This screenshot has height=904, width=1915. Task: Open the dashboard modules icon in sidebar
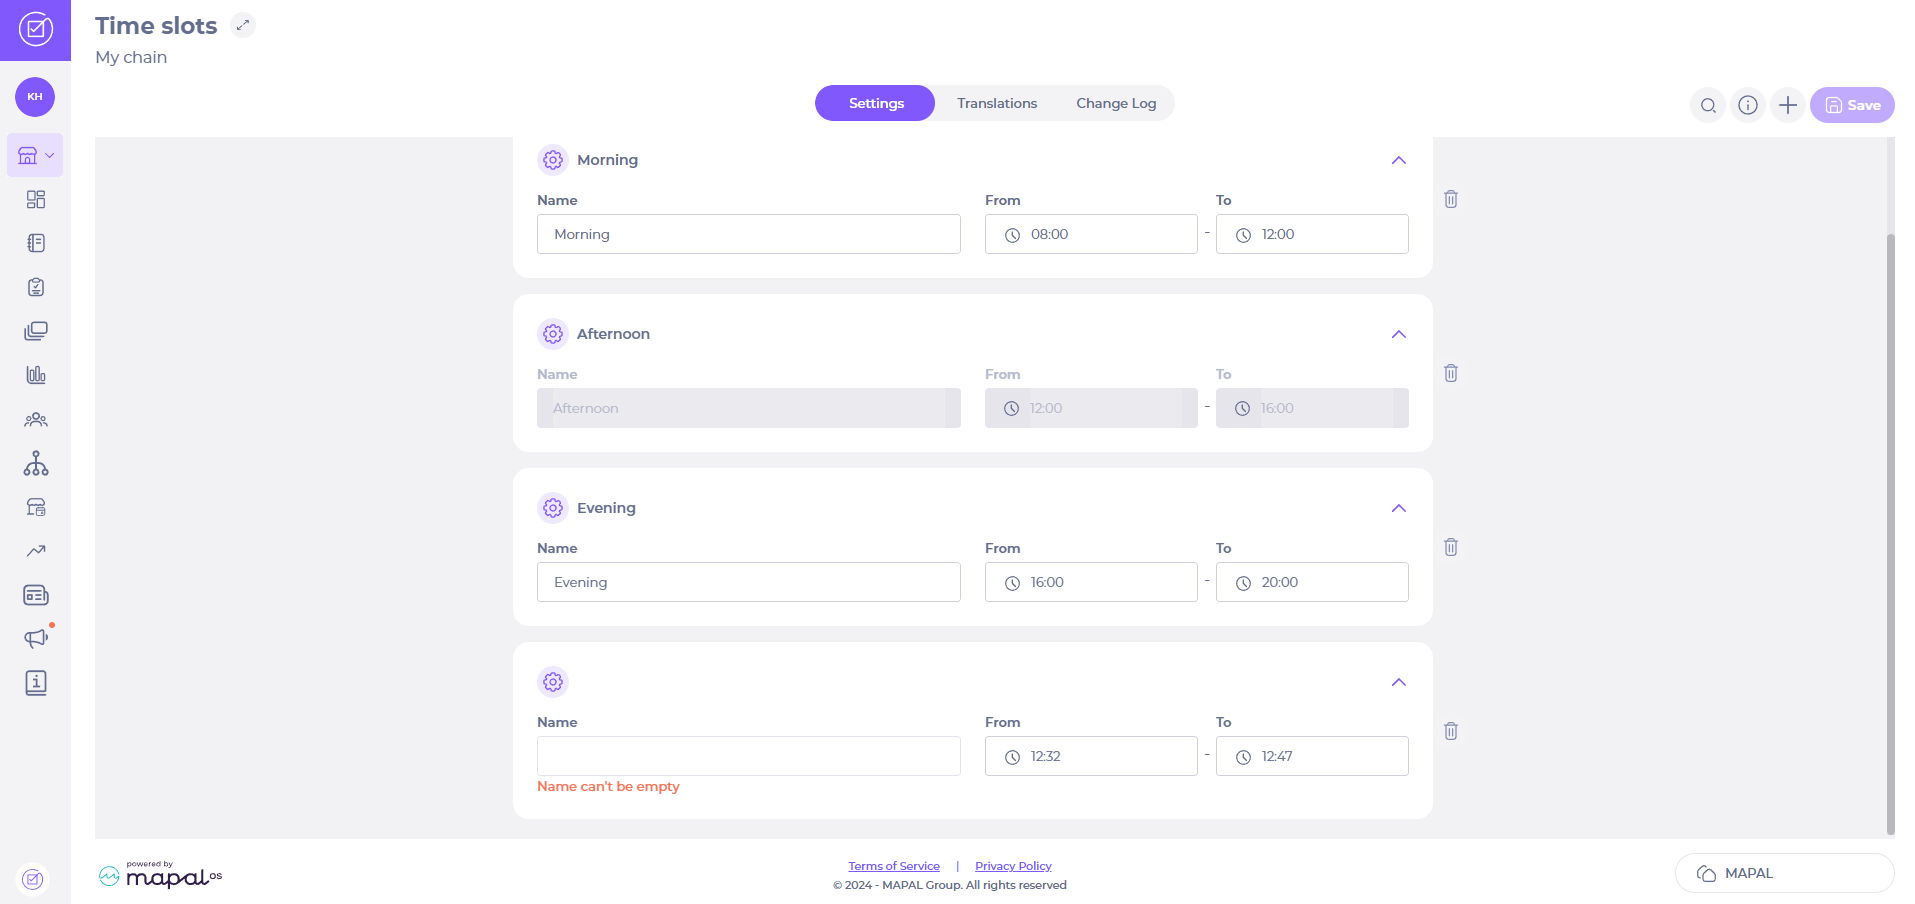35,199
